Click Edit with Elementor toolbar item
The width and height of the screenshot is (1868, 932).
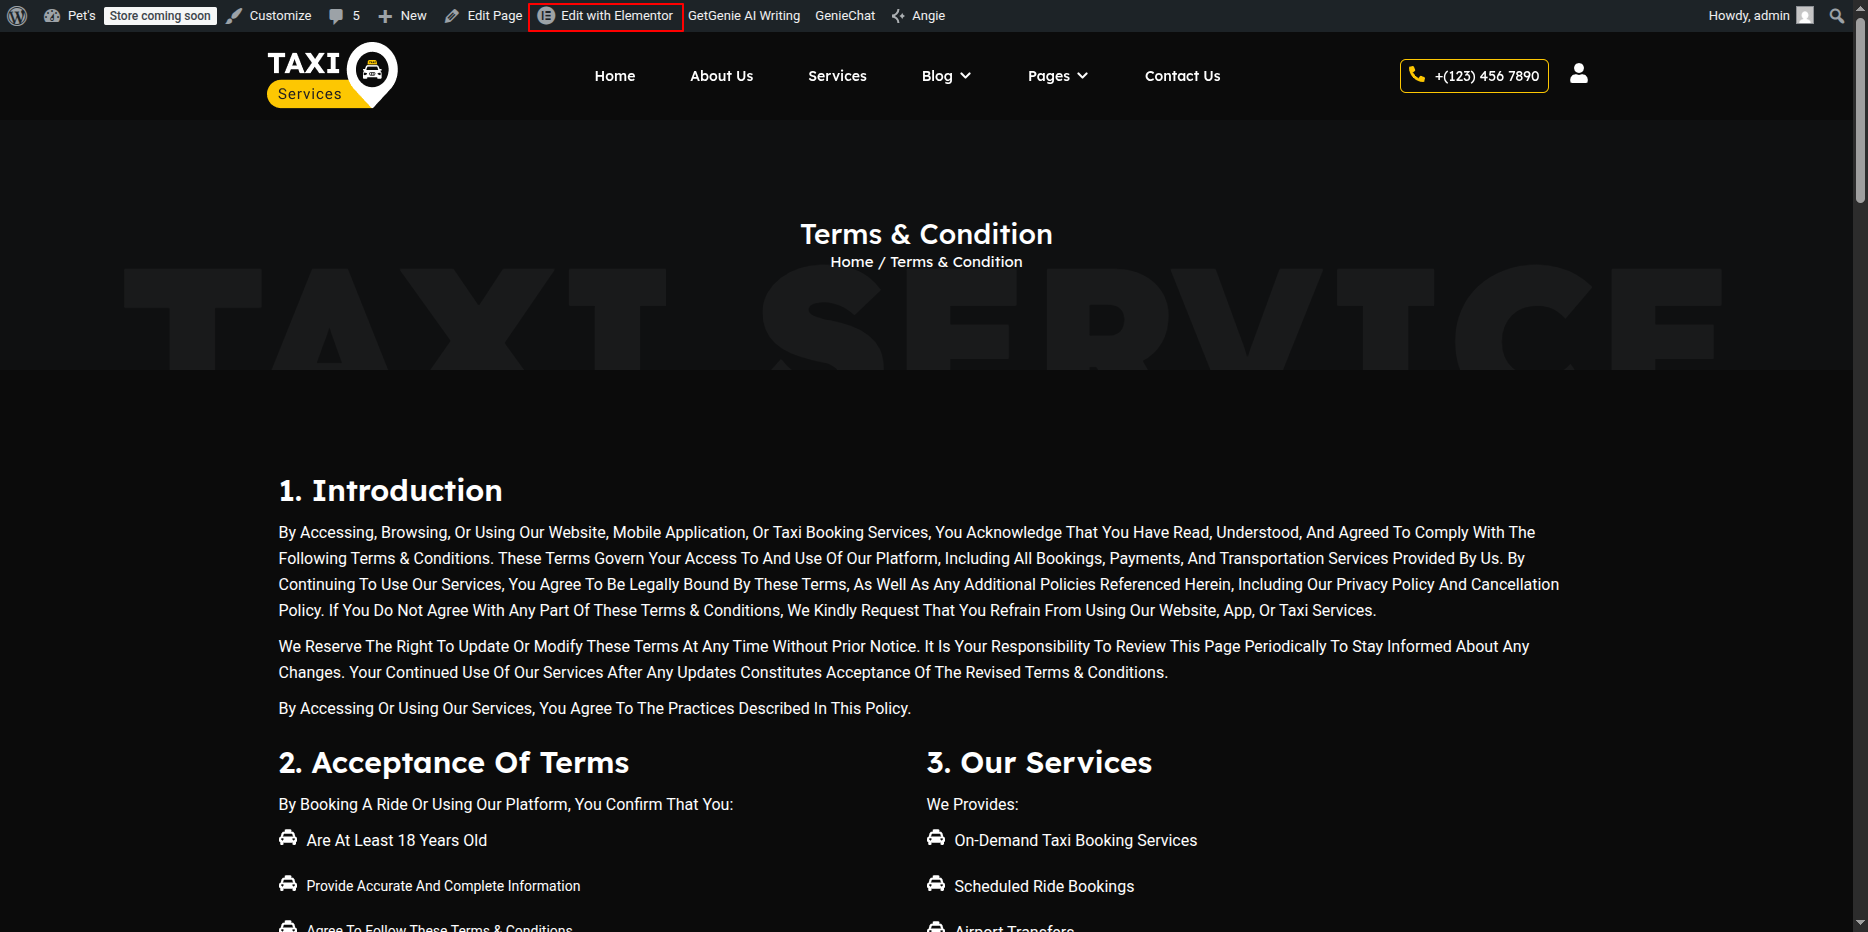[x=606, y=16]
